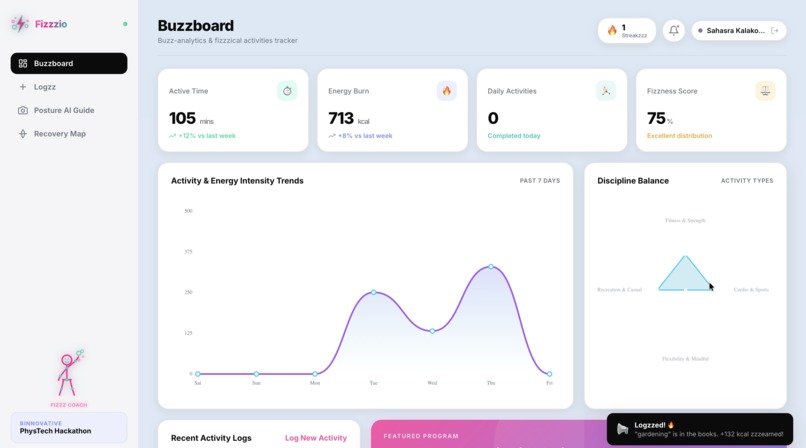Open the streak flame counter badge
Screen dimensions: 806x448
pos(627,31)
